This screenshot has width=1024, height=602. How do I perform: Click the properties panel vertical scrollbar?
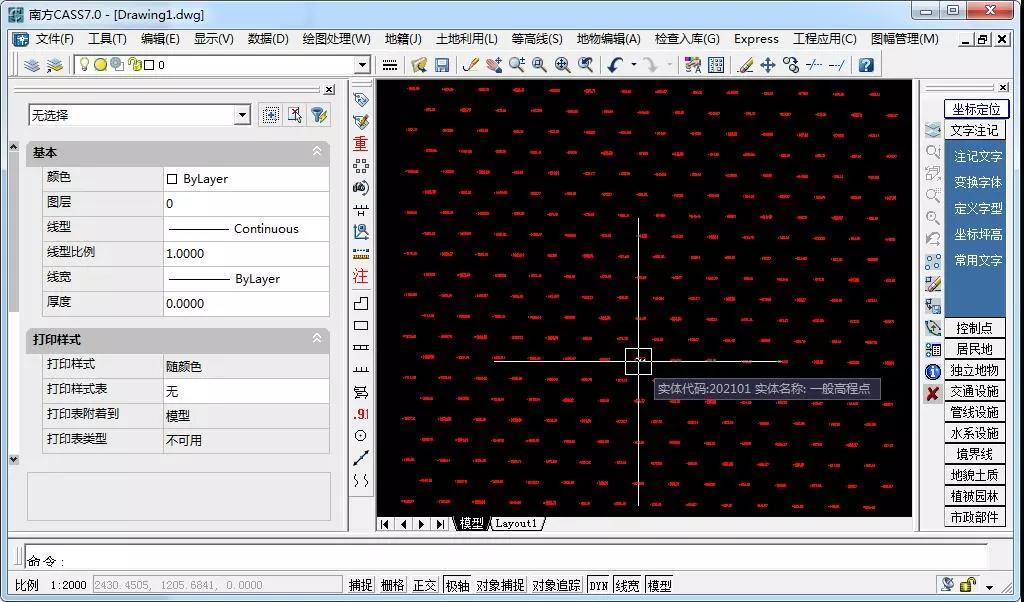(14, 303)
